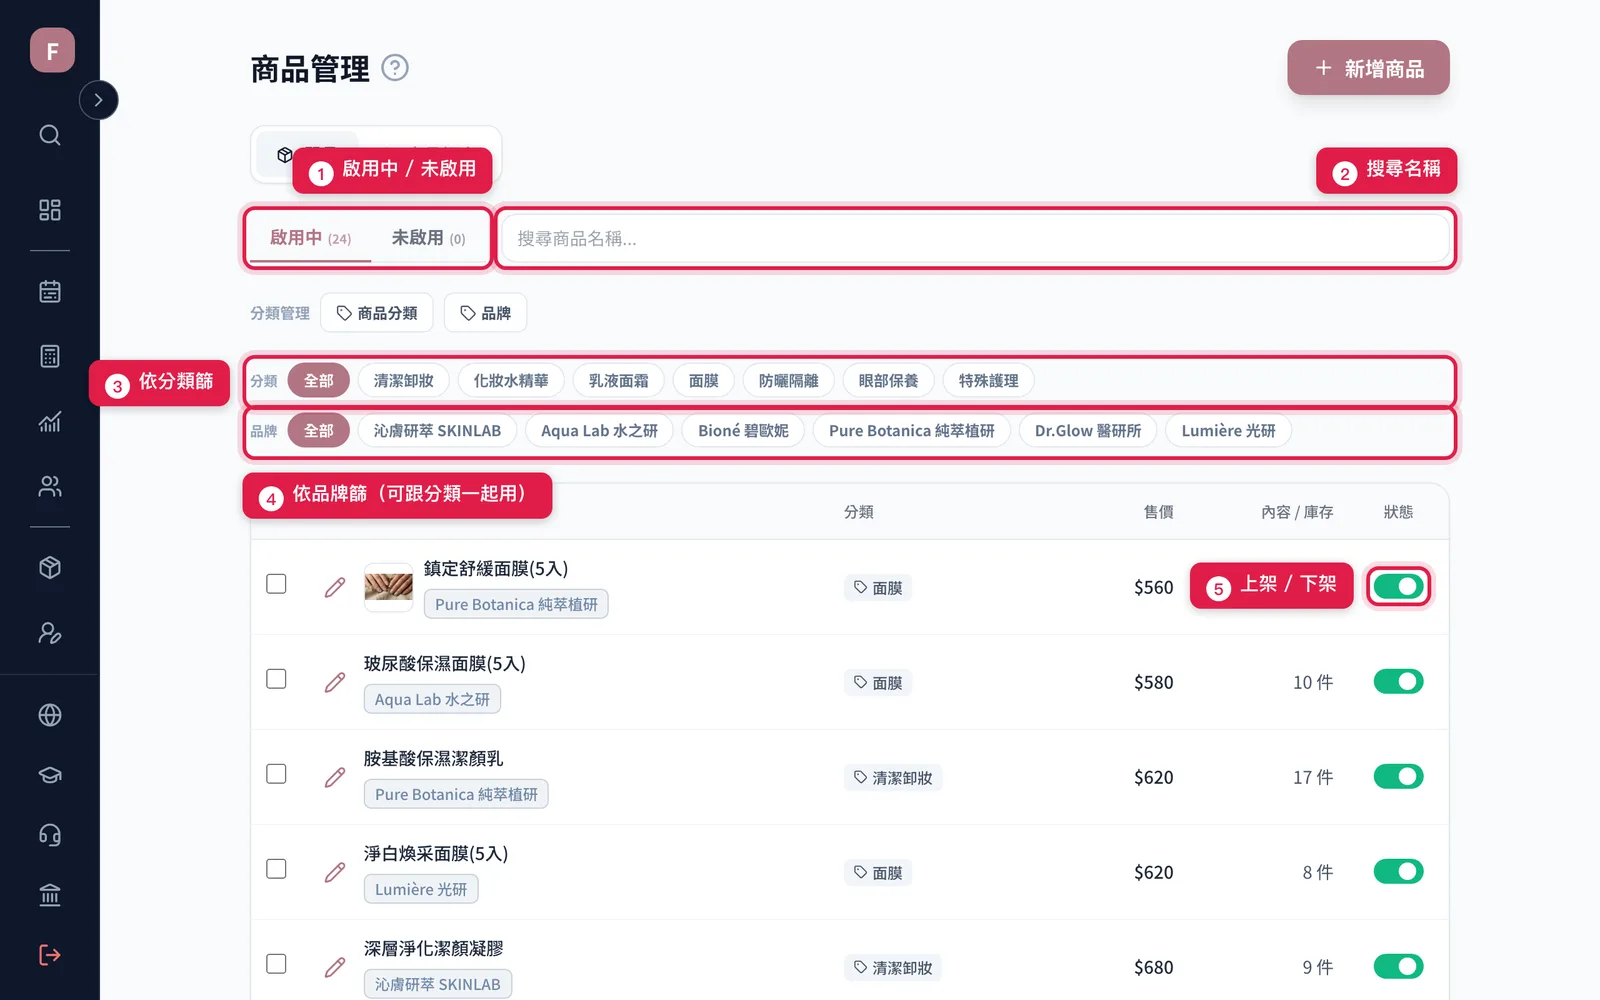The image size is (1600, 1000).
Task: Click the 清潔卸妝 tag in 胺基酸保濕潔顏乳 row
Action: [x=892, y=778]
